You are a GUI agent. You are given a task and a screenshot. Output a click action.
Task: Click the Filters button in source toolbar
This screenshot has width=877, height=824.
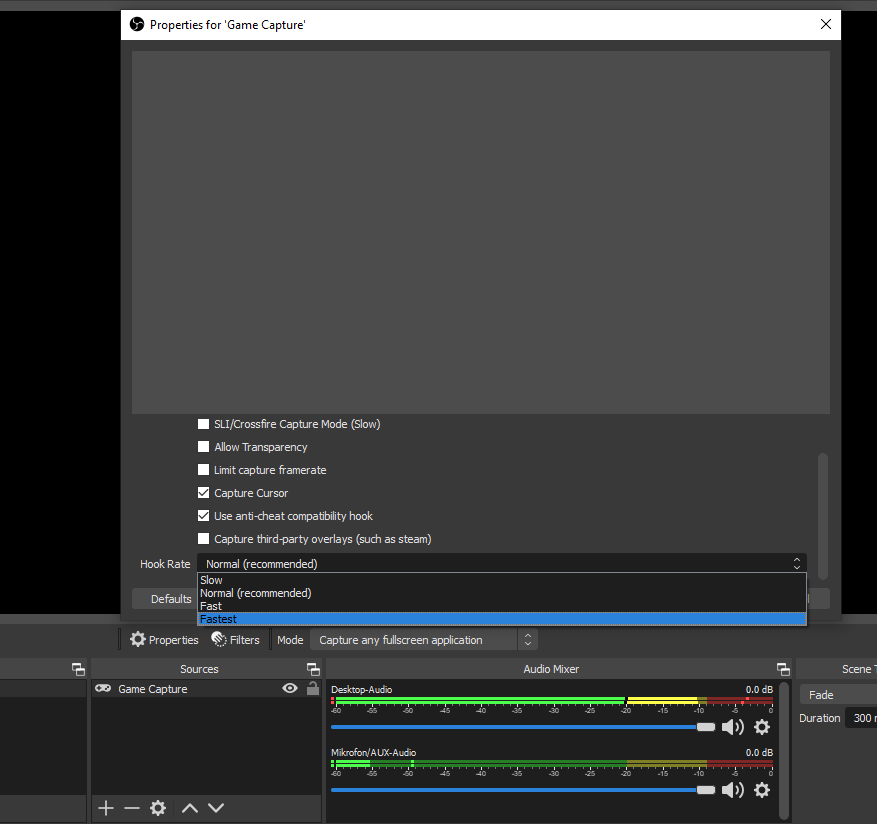tap(236, 640)
